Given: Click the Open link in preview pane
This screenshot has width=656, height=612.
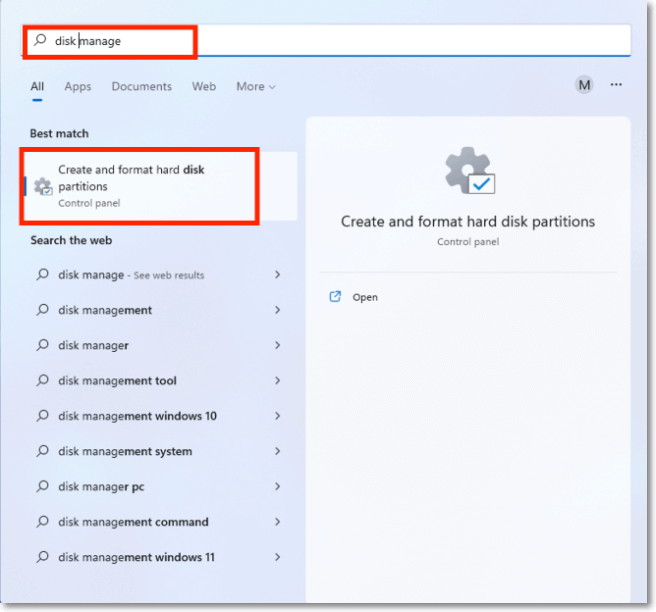Looking at the screenshot, I should point(365,297).
